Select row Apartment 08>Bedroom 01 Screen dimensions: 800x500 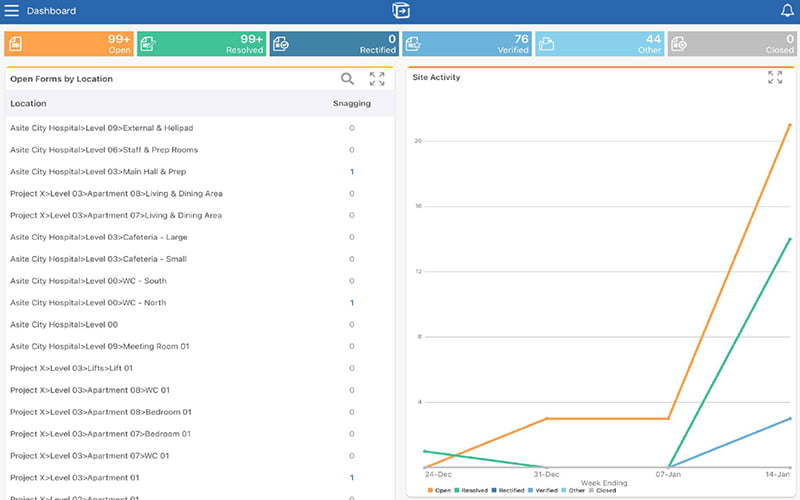(x=199, y=412)
